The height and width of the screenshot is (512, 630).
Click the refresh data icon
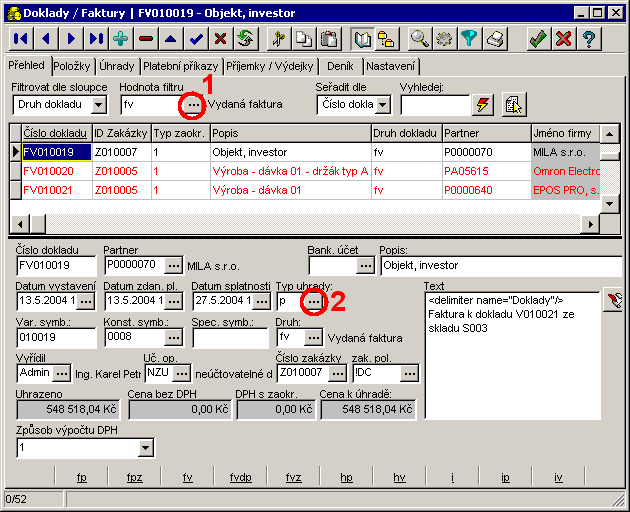245,39
